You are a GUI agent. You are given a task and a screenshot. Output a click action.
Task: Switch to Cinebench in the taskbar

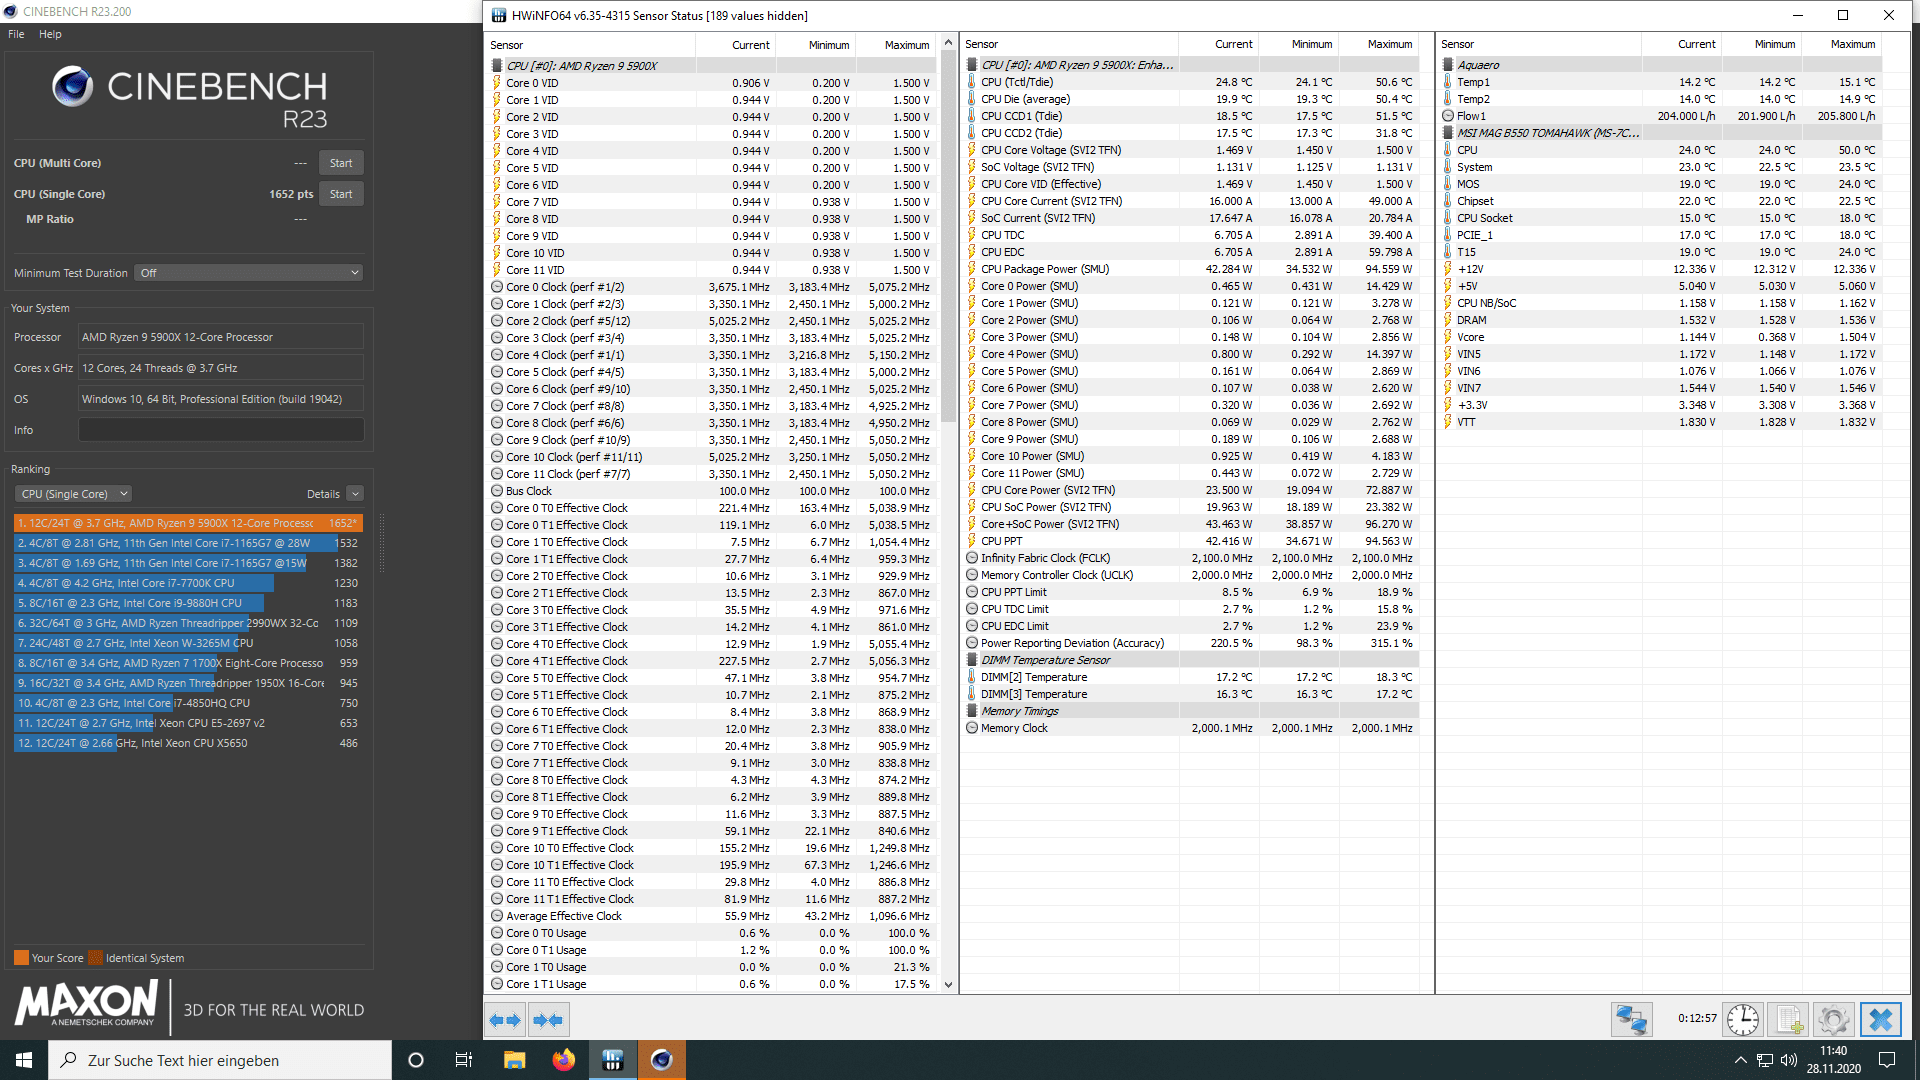click(x=662, y=1060)
